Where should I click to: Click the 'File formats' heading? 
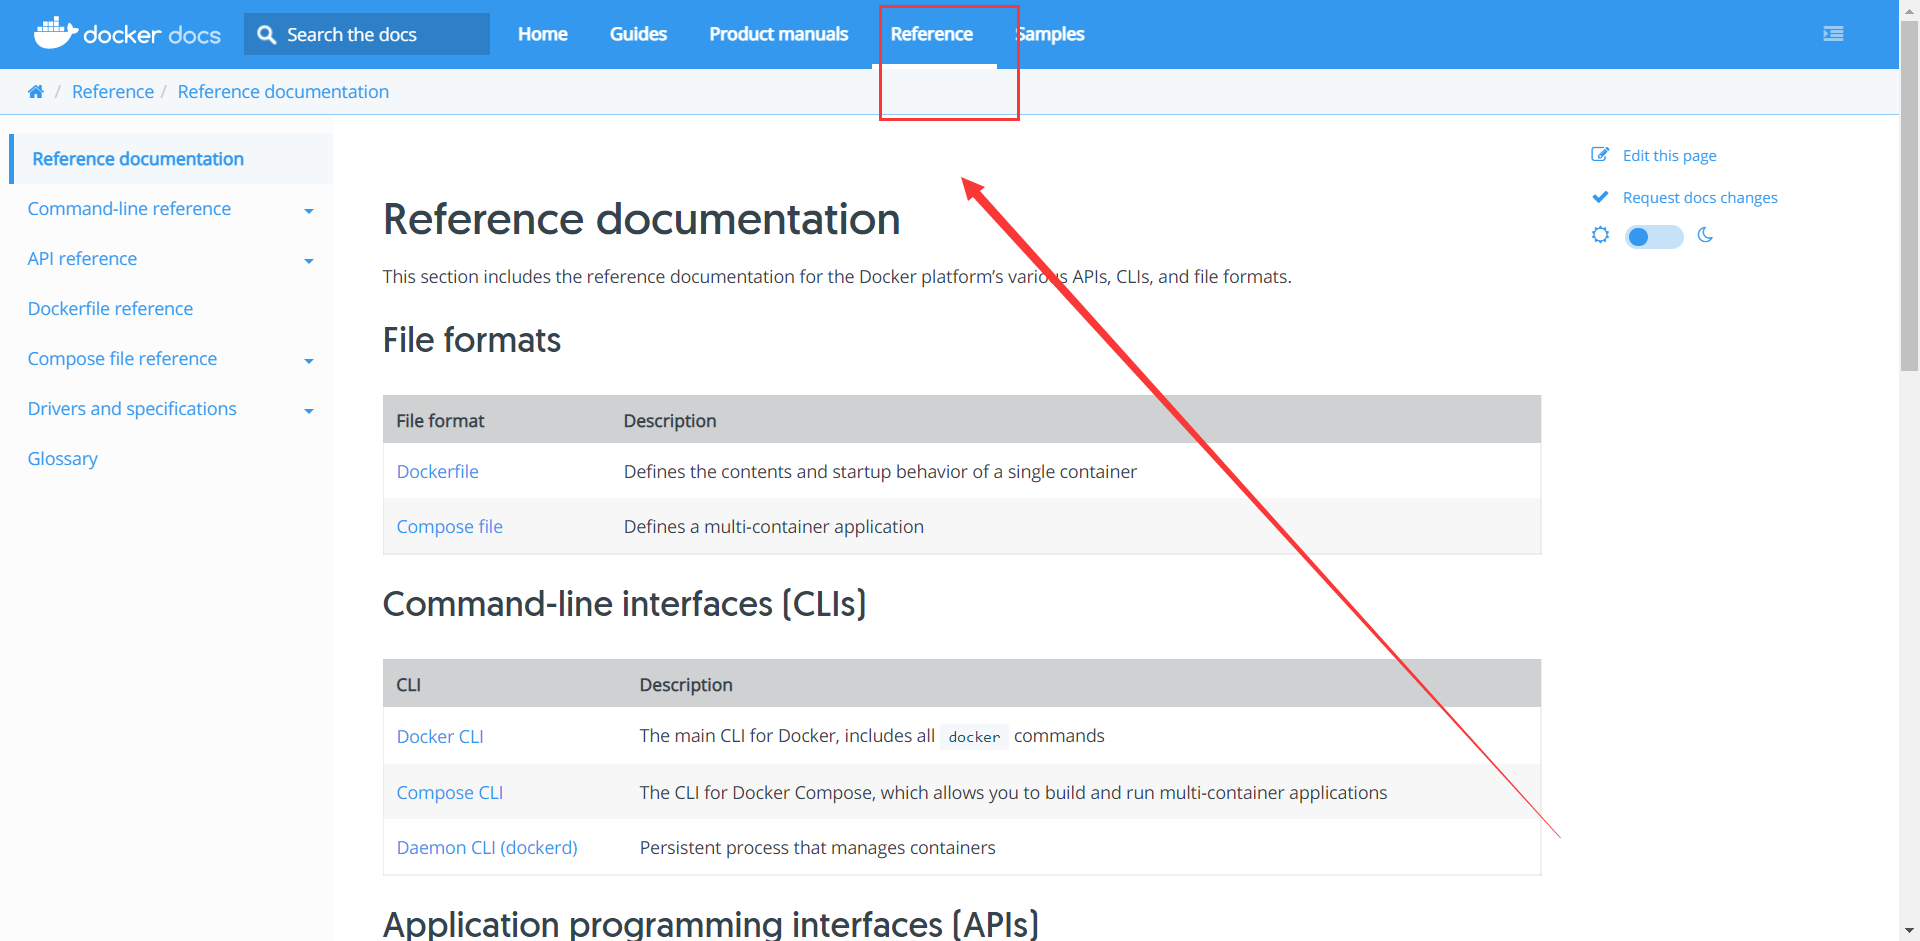pos(472,340)
